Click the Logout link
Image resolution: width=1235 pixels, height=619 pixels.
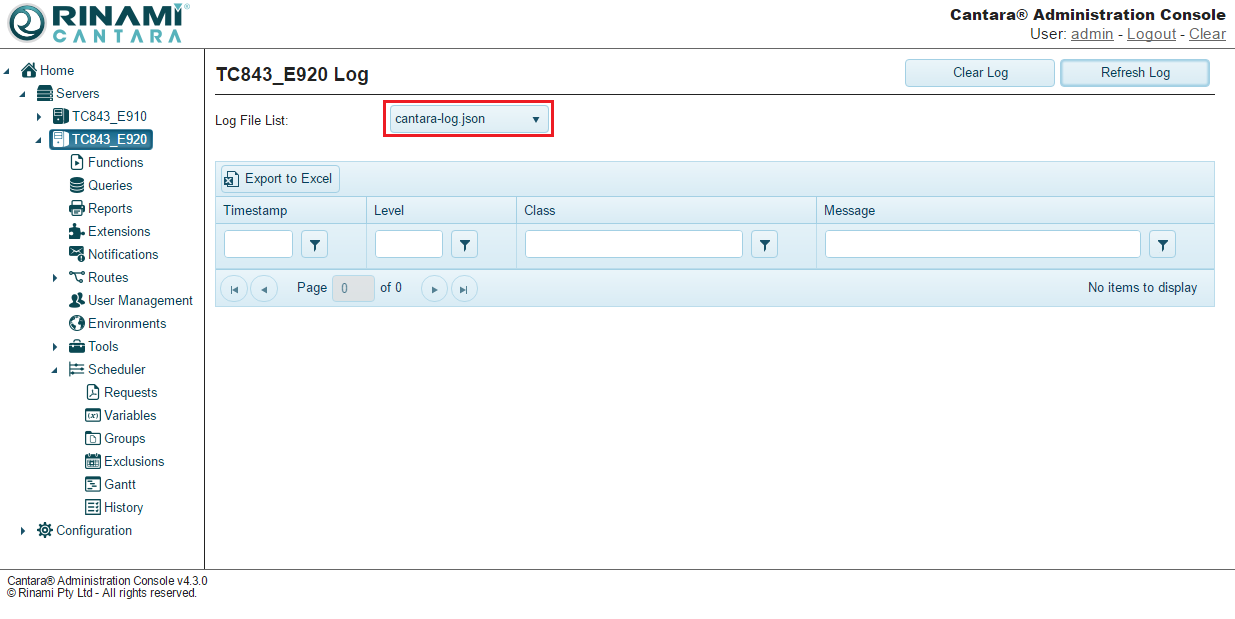coord(1151,34)
